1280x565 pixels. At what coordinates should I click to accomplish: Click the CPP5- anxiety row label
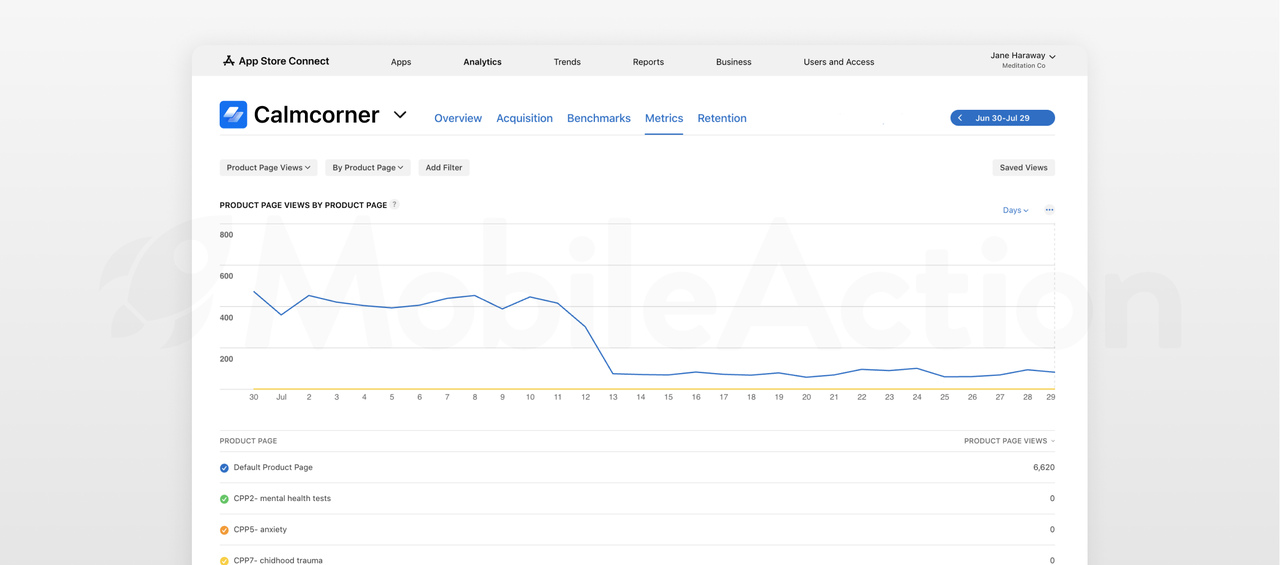click(260, 530)
